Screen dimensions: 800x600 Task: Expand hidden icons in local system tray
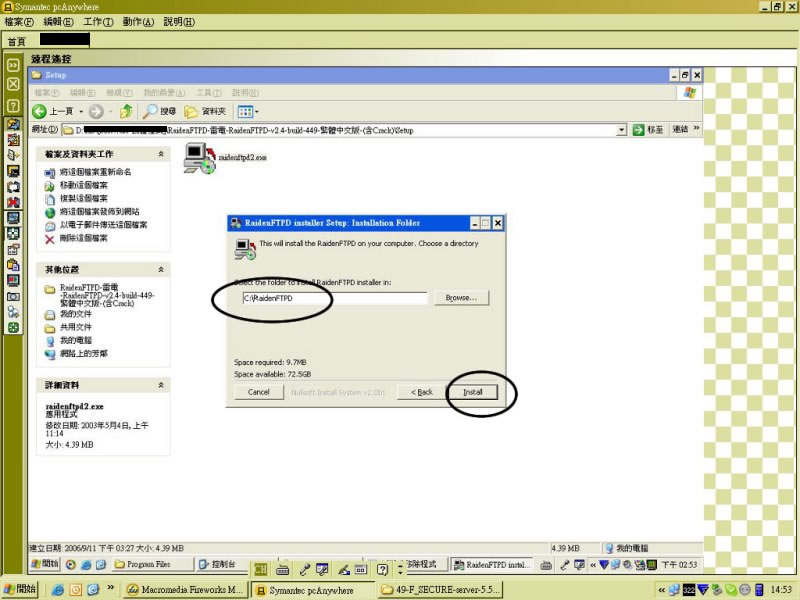[x=661, y=590]
